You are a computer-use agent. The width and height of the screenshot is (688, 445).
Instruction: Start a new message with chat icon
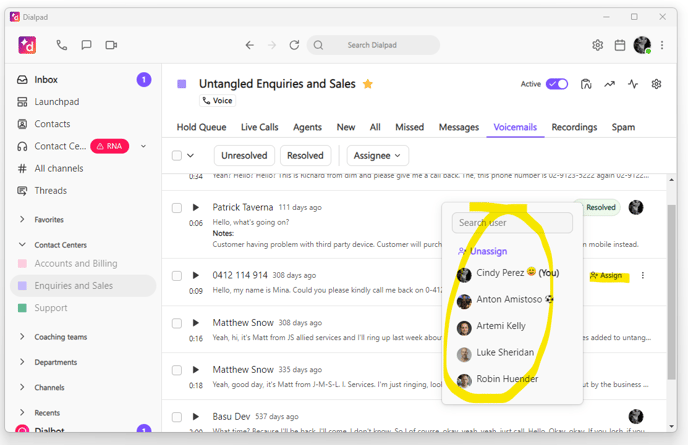coord(86,45)
